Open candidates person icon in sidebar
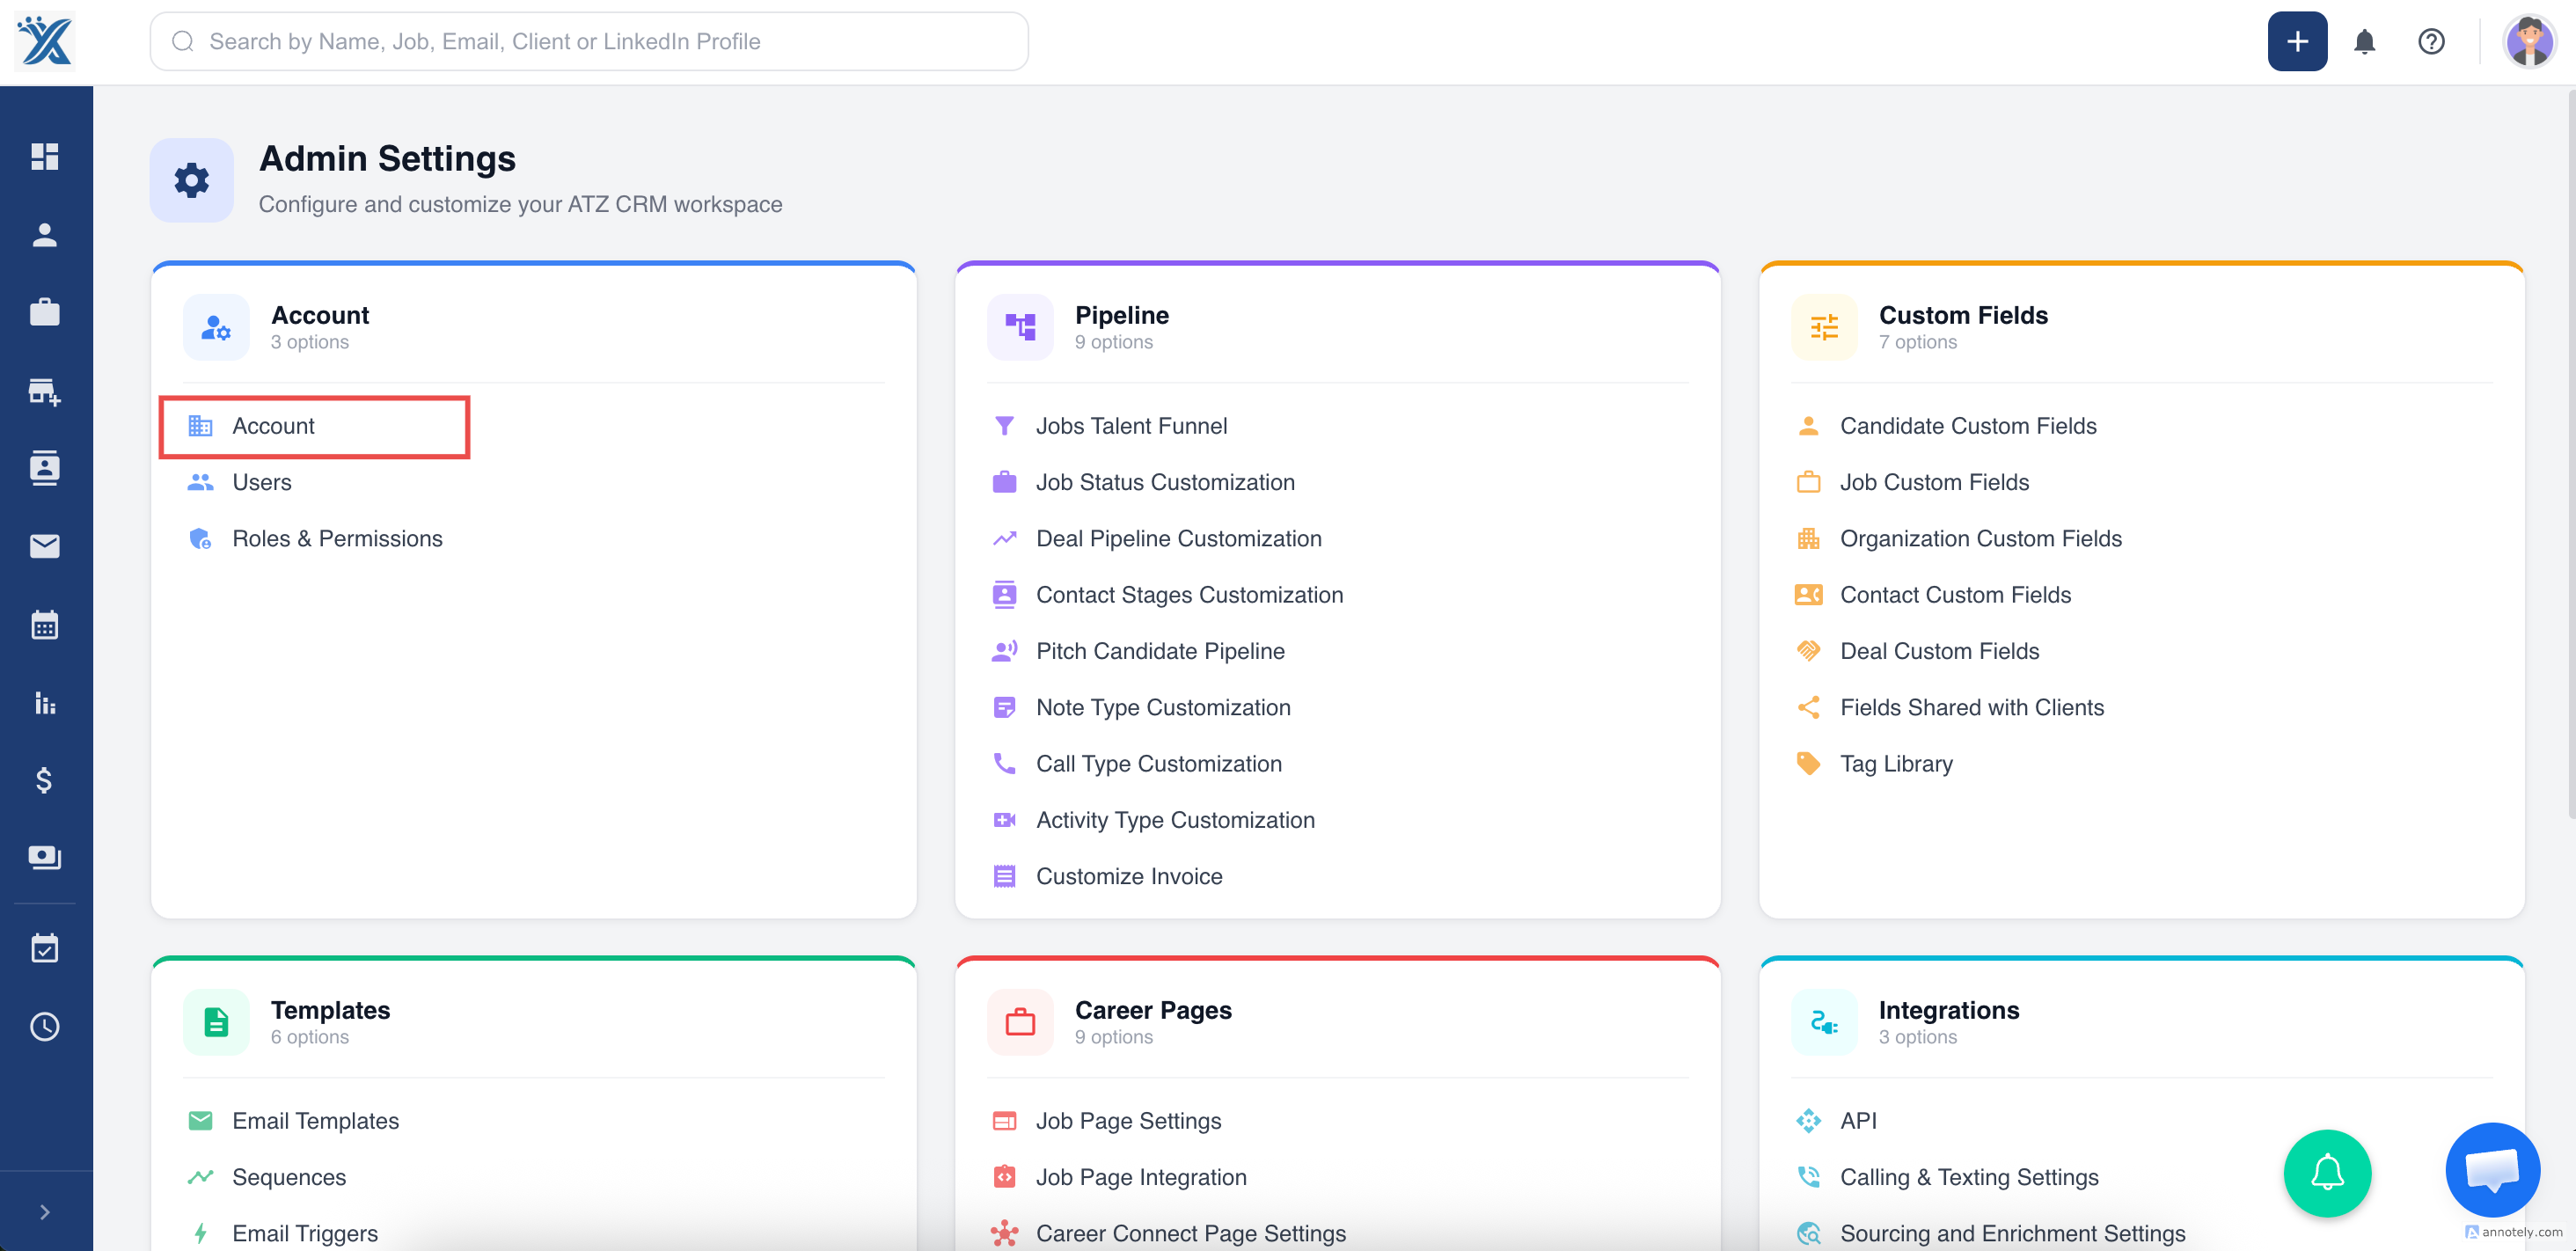Screen dimensions: 2576x1251 pyautogui.click(x=45, y=235)
